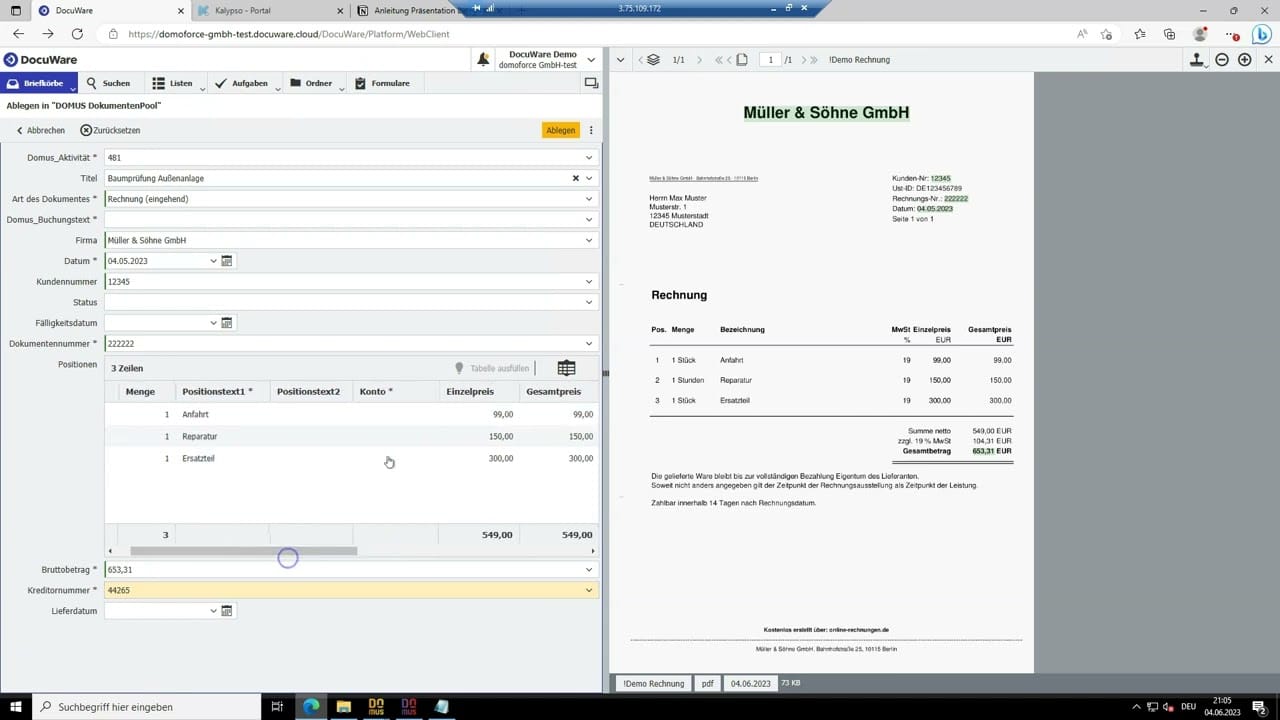The height and width of the screenshot is (720, 1280).
Task: Click the browser back button
Action: 18,34
